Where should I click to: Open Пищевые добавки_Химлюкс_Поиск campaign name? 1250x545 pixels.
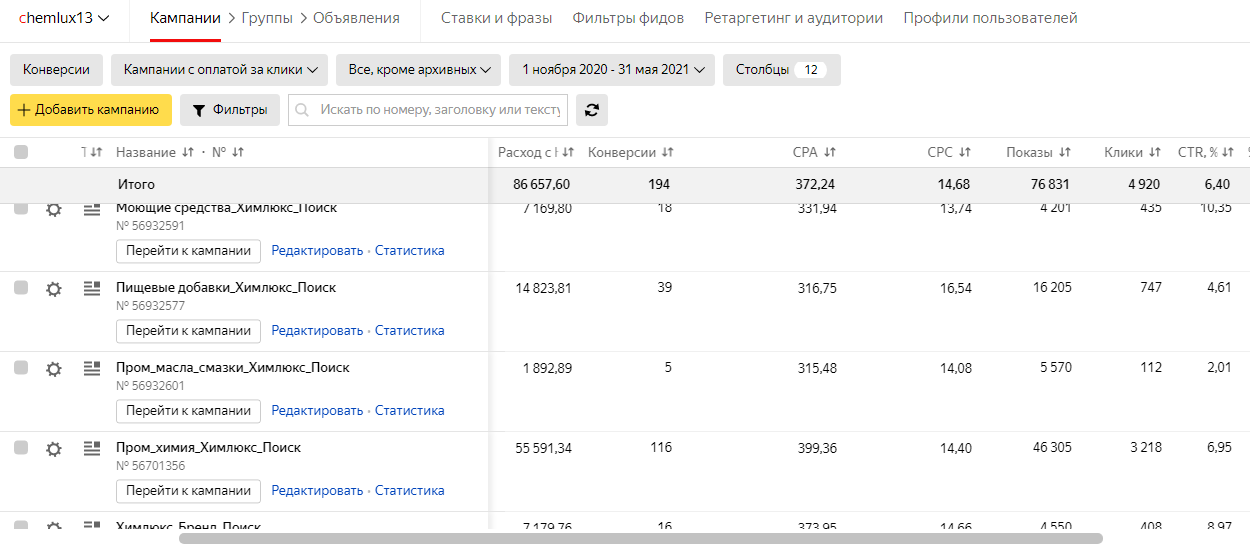tap(226, 287)
